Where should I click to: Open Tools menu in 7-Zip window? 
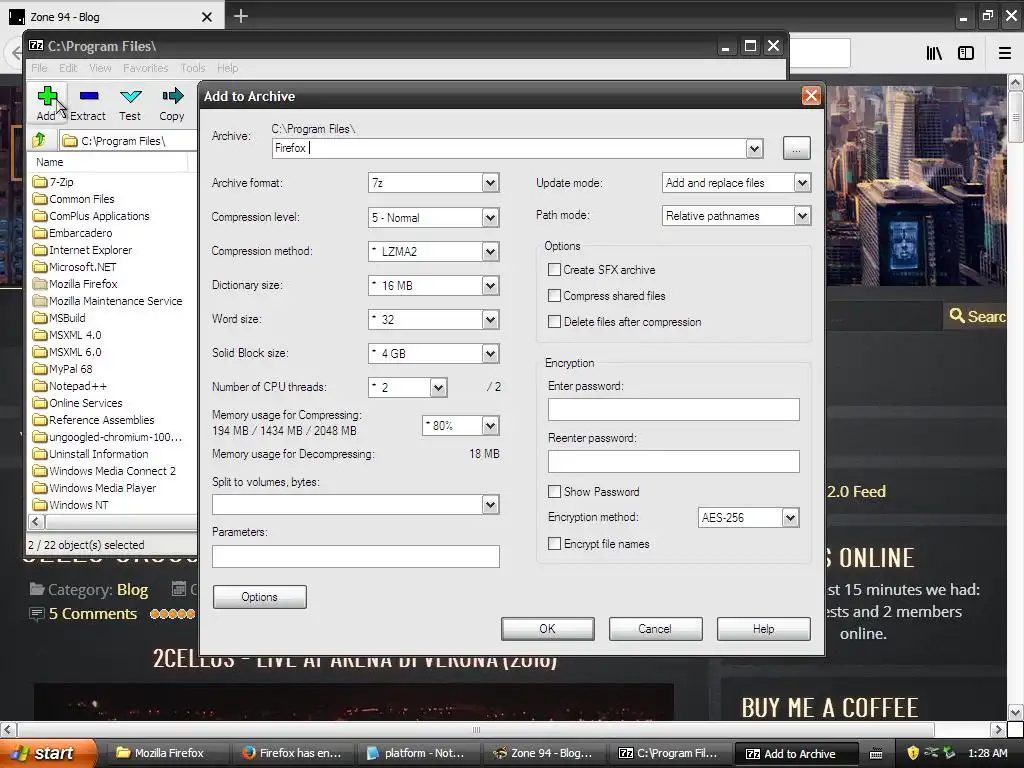click(x=193, y=68)
